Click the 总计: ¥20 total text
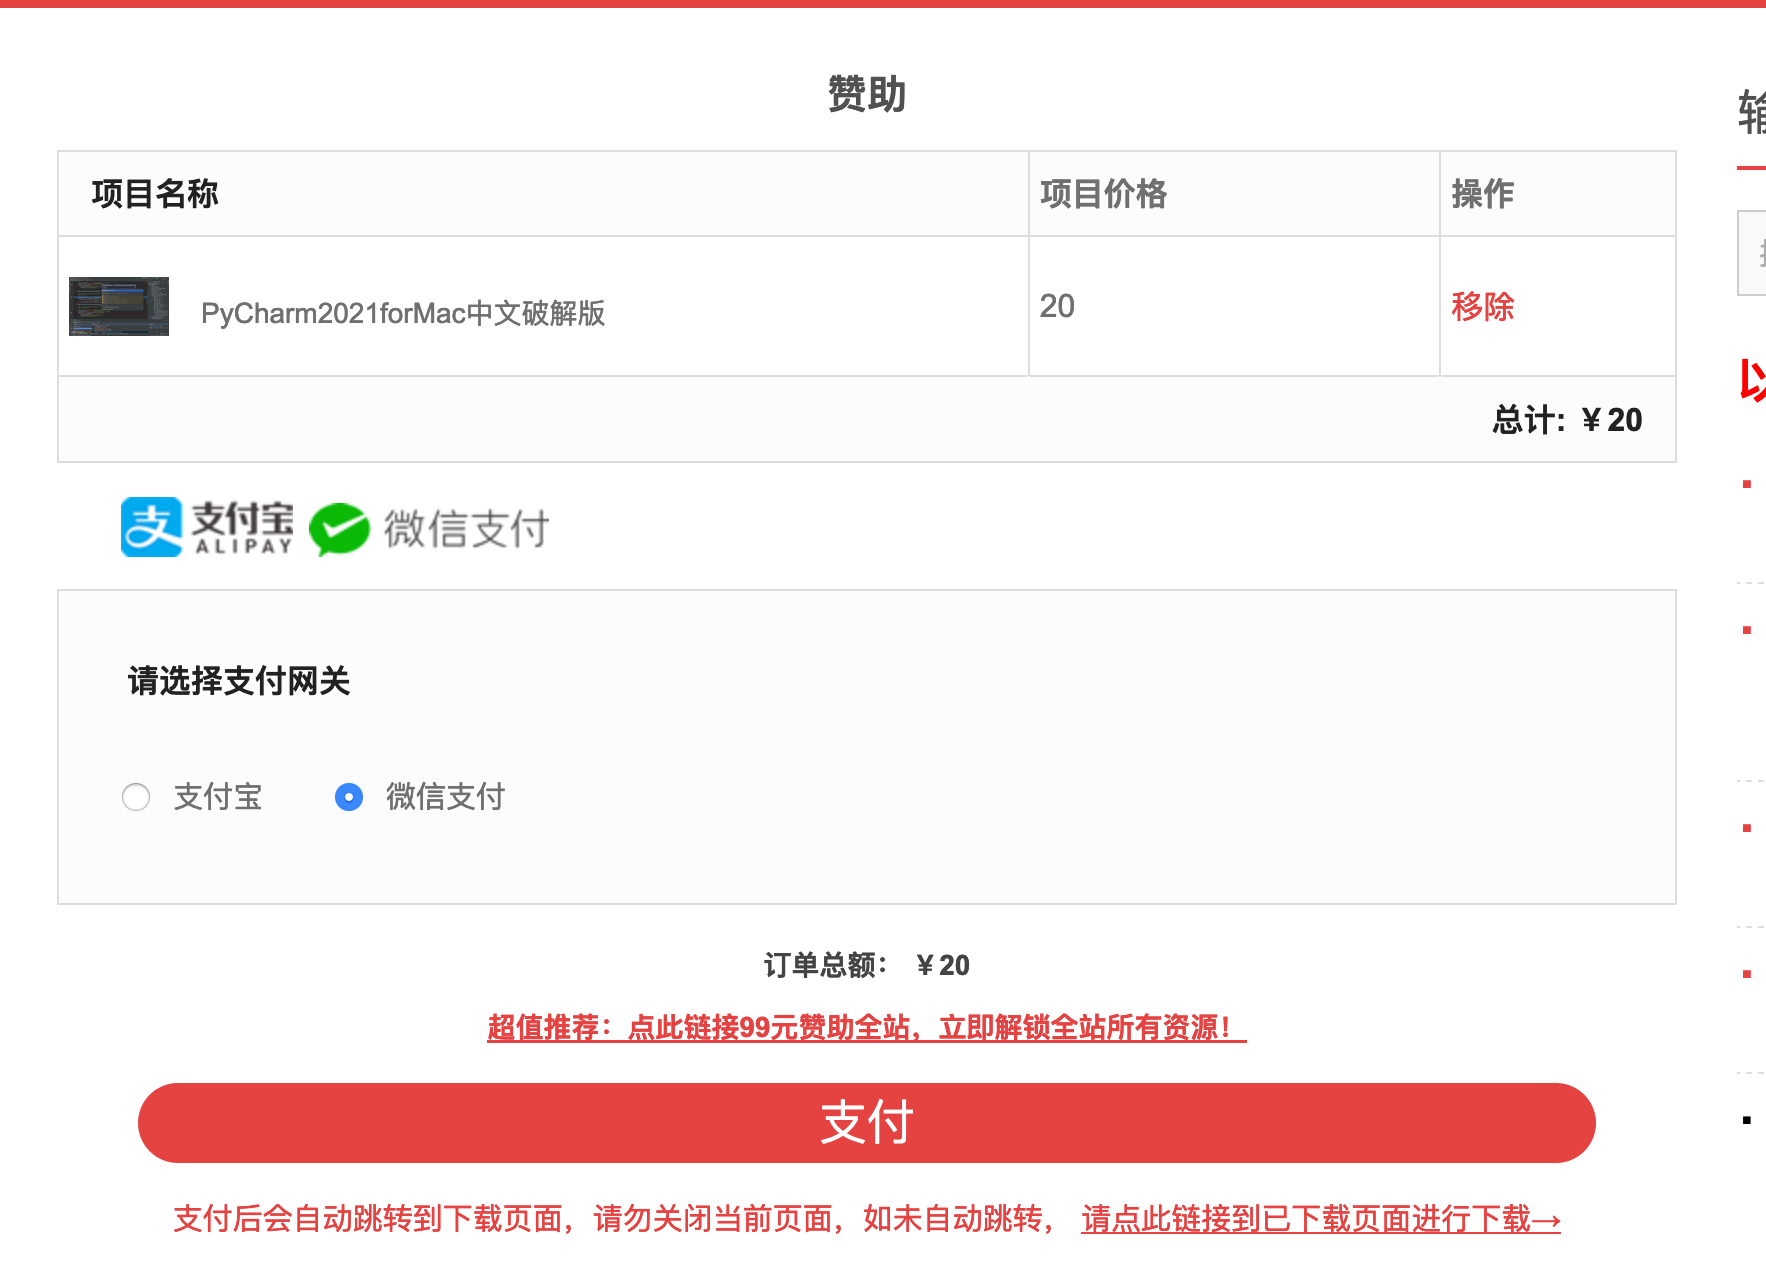1766x1262 pixels. (x=1567, y=420)
